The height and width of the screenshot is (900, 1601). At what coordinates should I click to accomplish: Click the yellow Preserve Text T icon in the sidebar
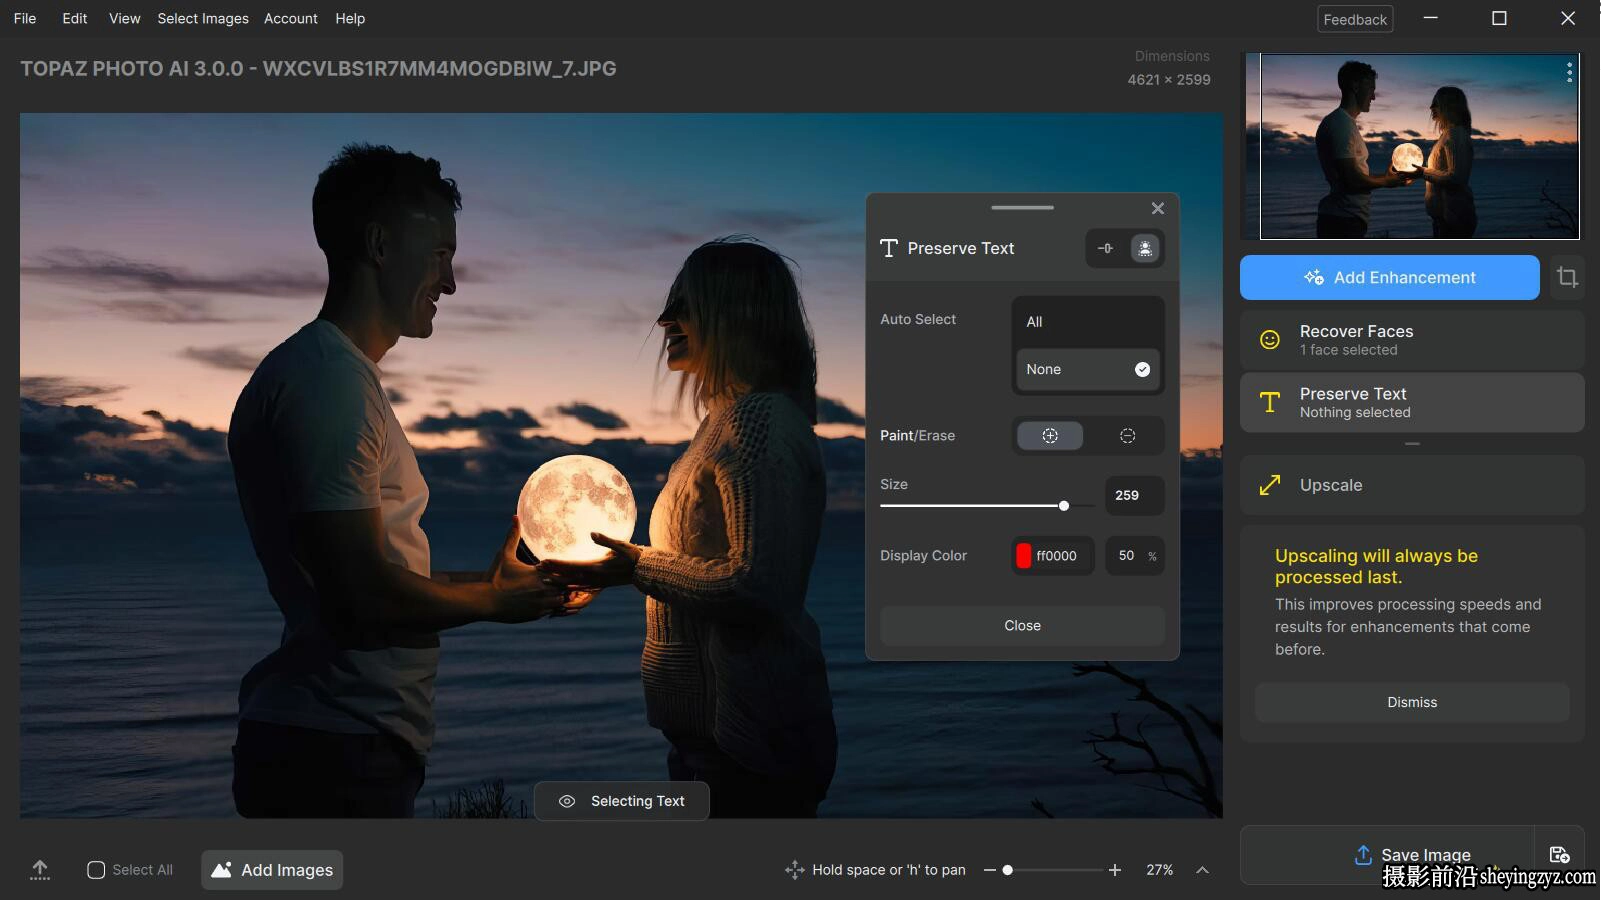click(1269, 402)
